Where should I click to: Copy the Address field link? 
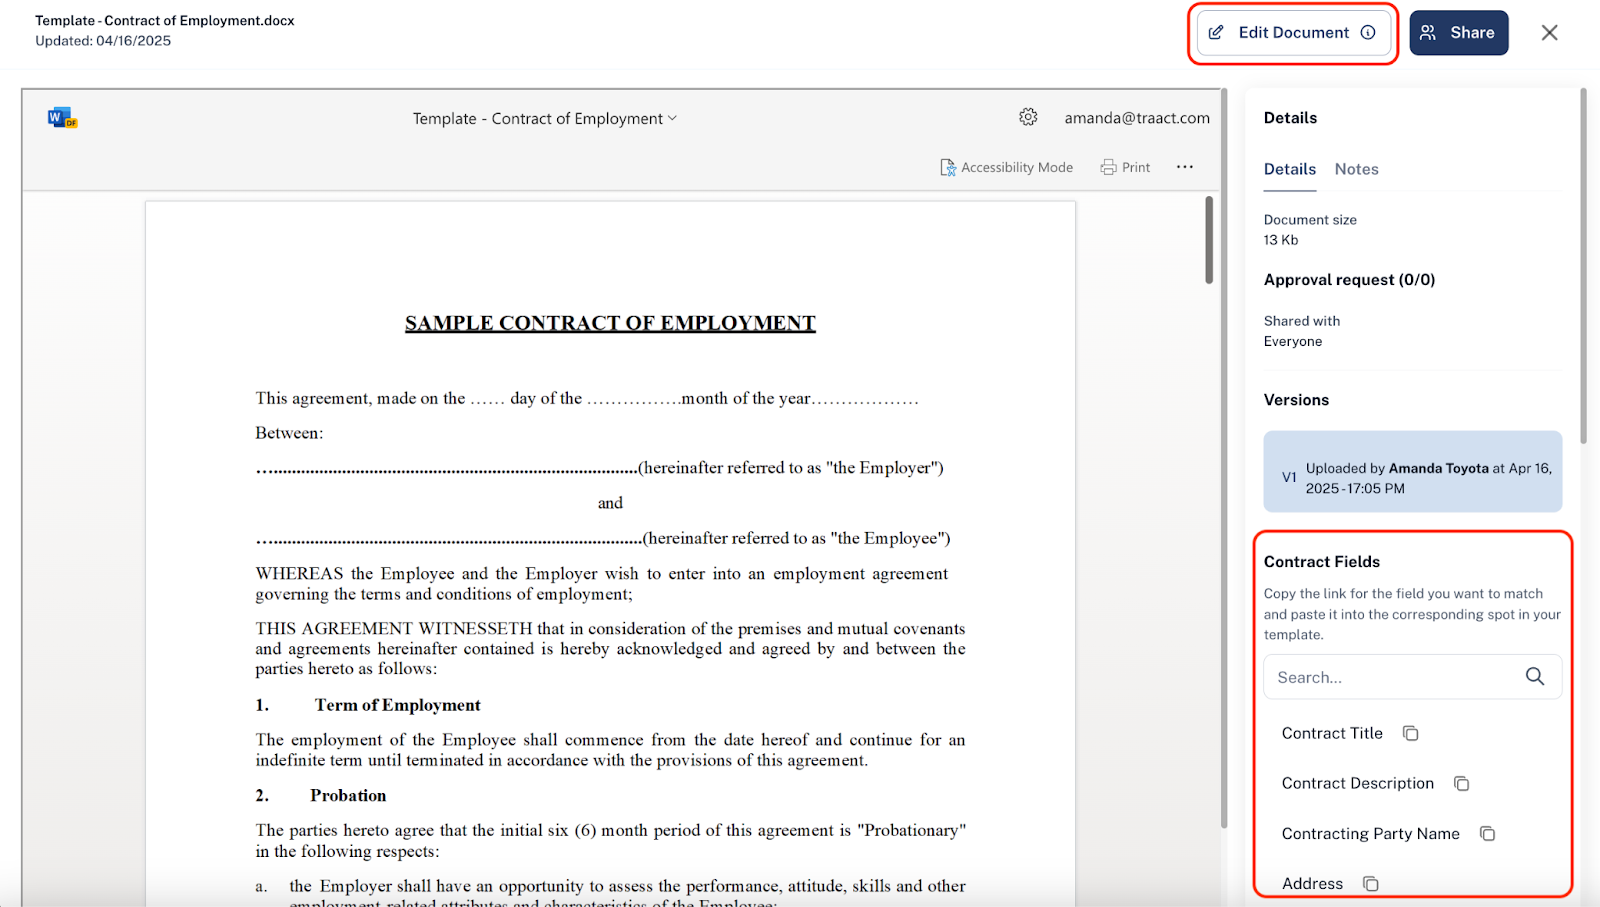(1371, 884)
